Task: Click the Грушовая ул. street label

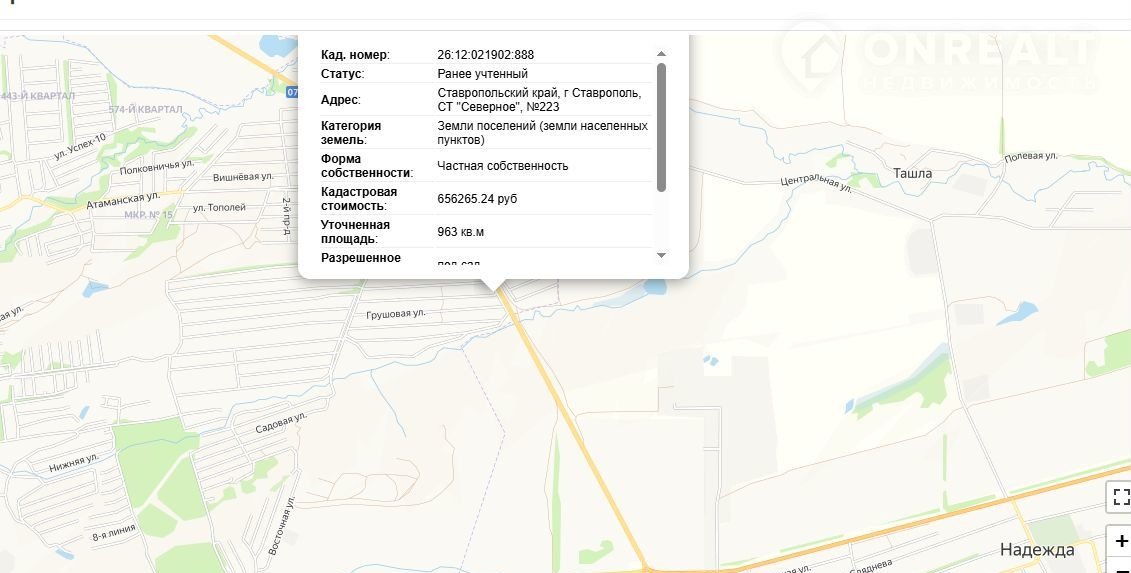Action: pos(396,313)
